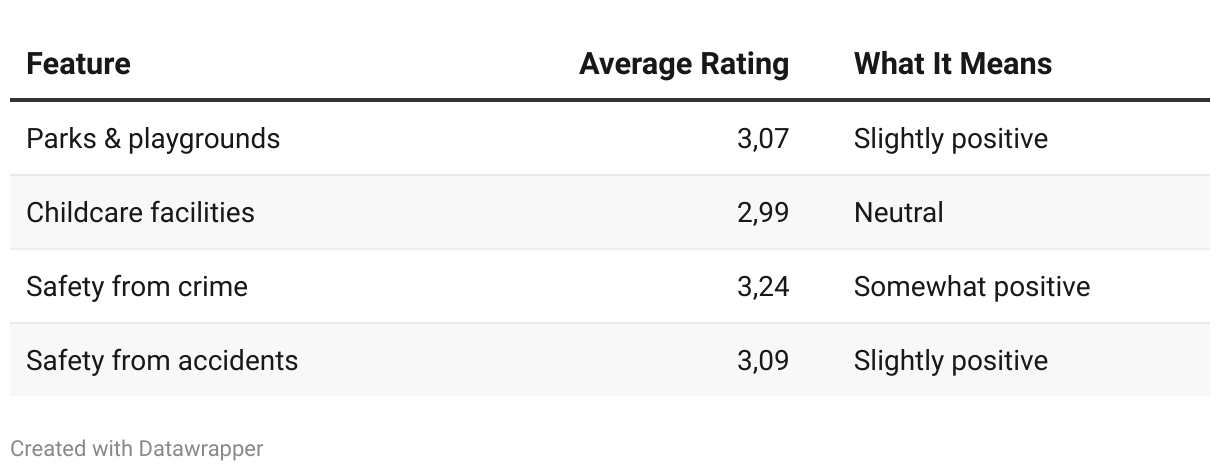
Task: Select the Childcare facilities row label
Action: point(140,212)
